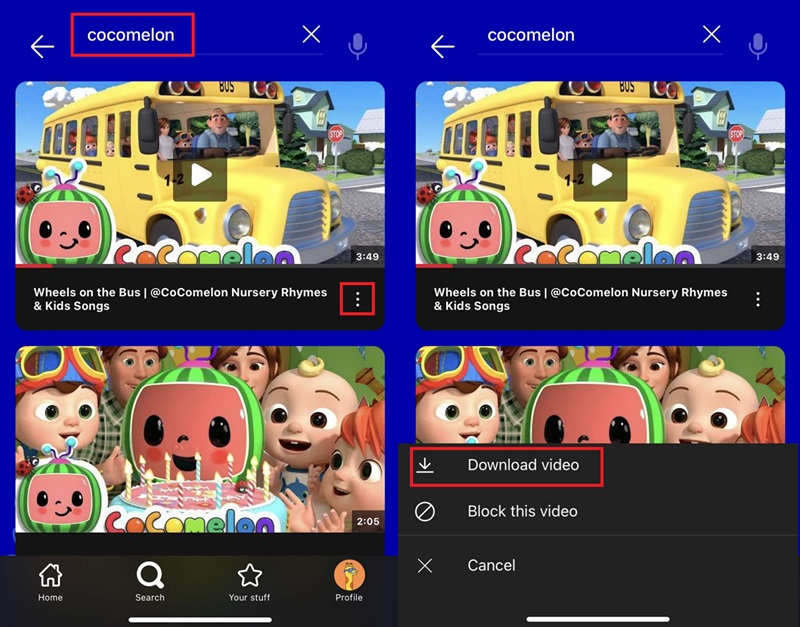Image resolution: width=800 pixels, height=627 pixels.
Task: Go to the Home tab
Action: point(50,583)
